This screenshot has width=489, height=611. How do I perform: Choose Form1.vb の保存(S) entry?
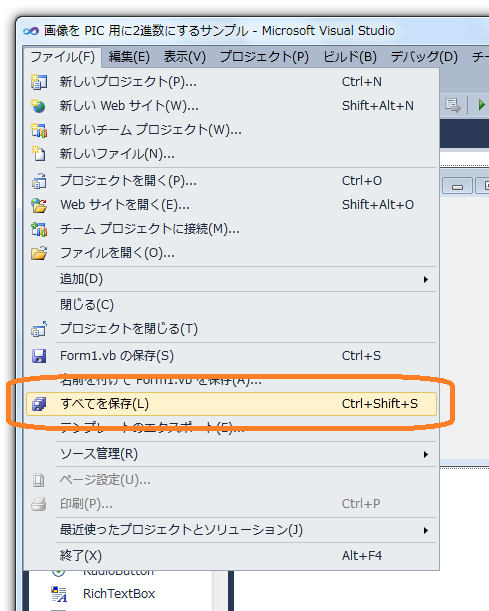(231, 356)
